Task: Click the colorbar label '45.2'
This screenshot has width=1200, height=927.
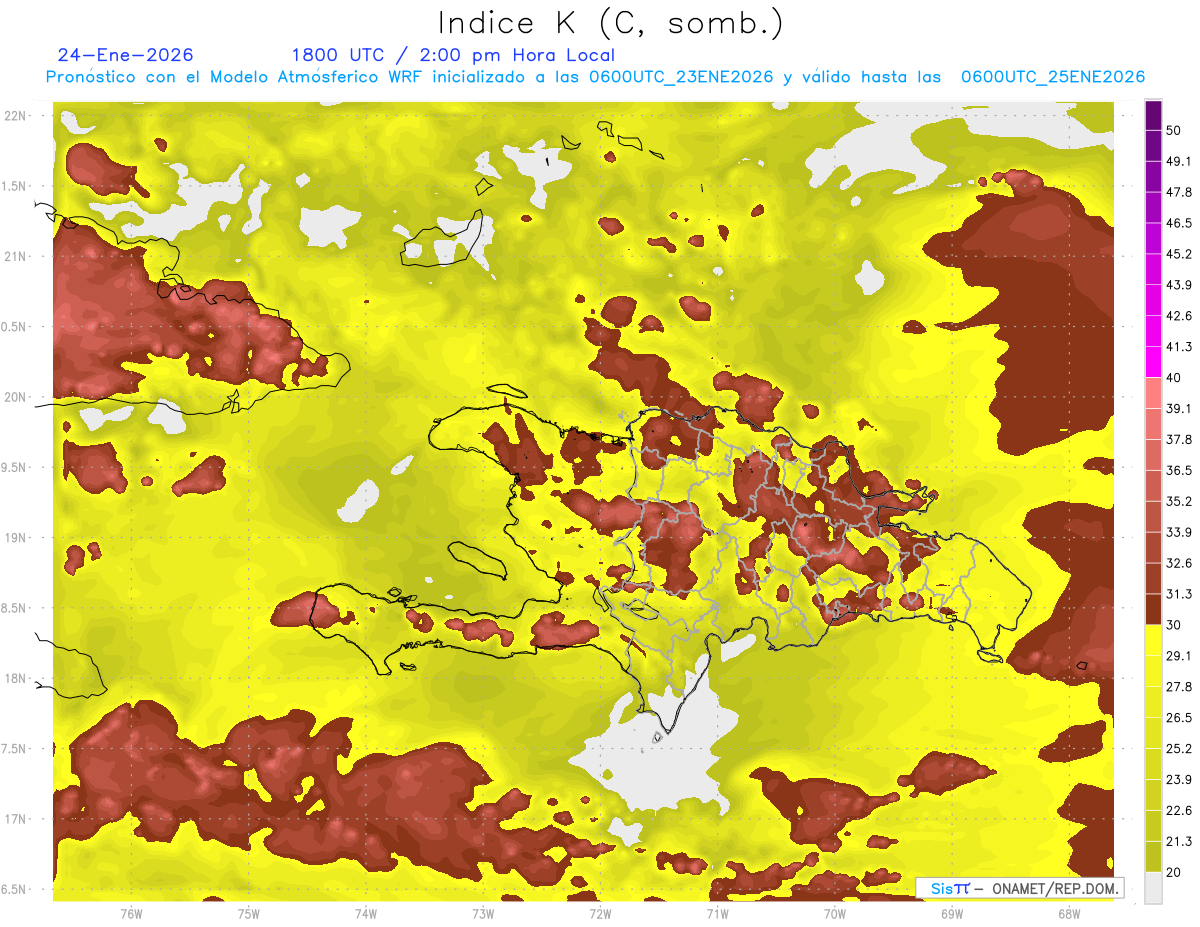Action: tap(1179, 254)
